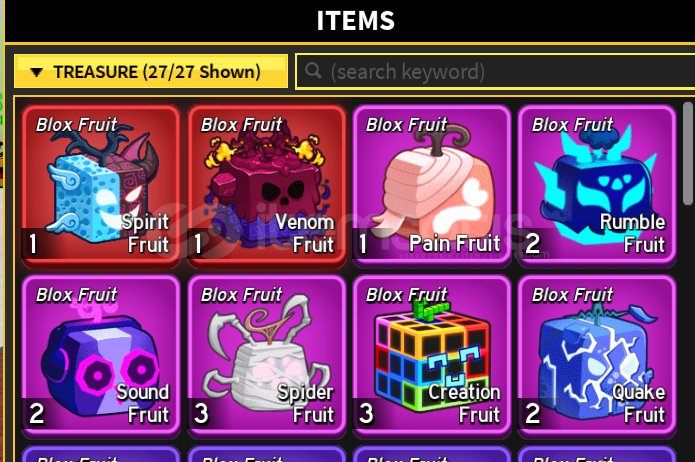
Task: Focus the search keyword field
Action: click(x=495, y=71)
